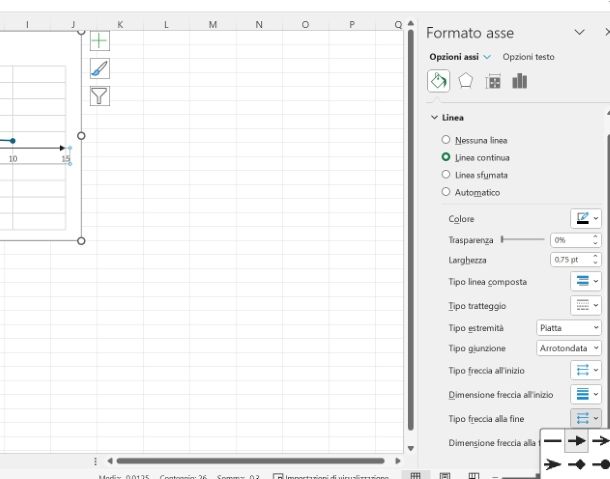This screenshot has width=610, height=479.
Task: Collapse the Linea section
Action: coord(434,118)
